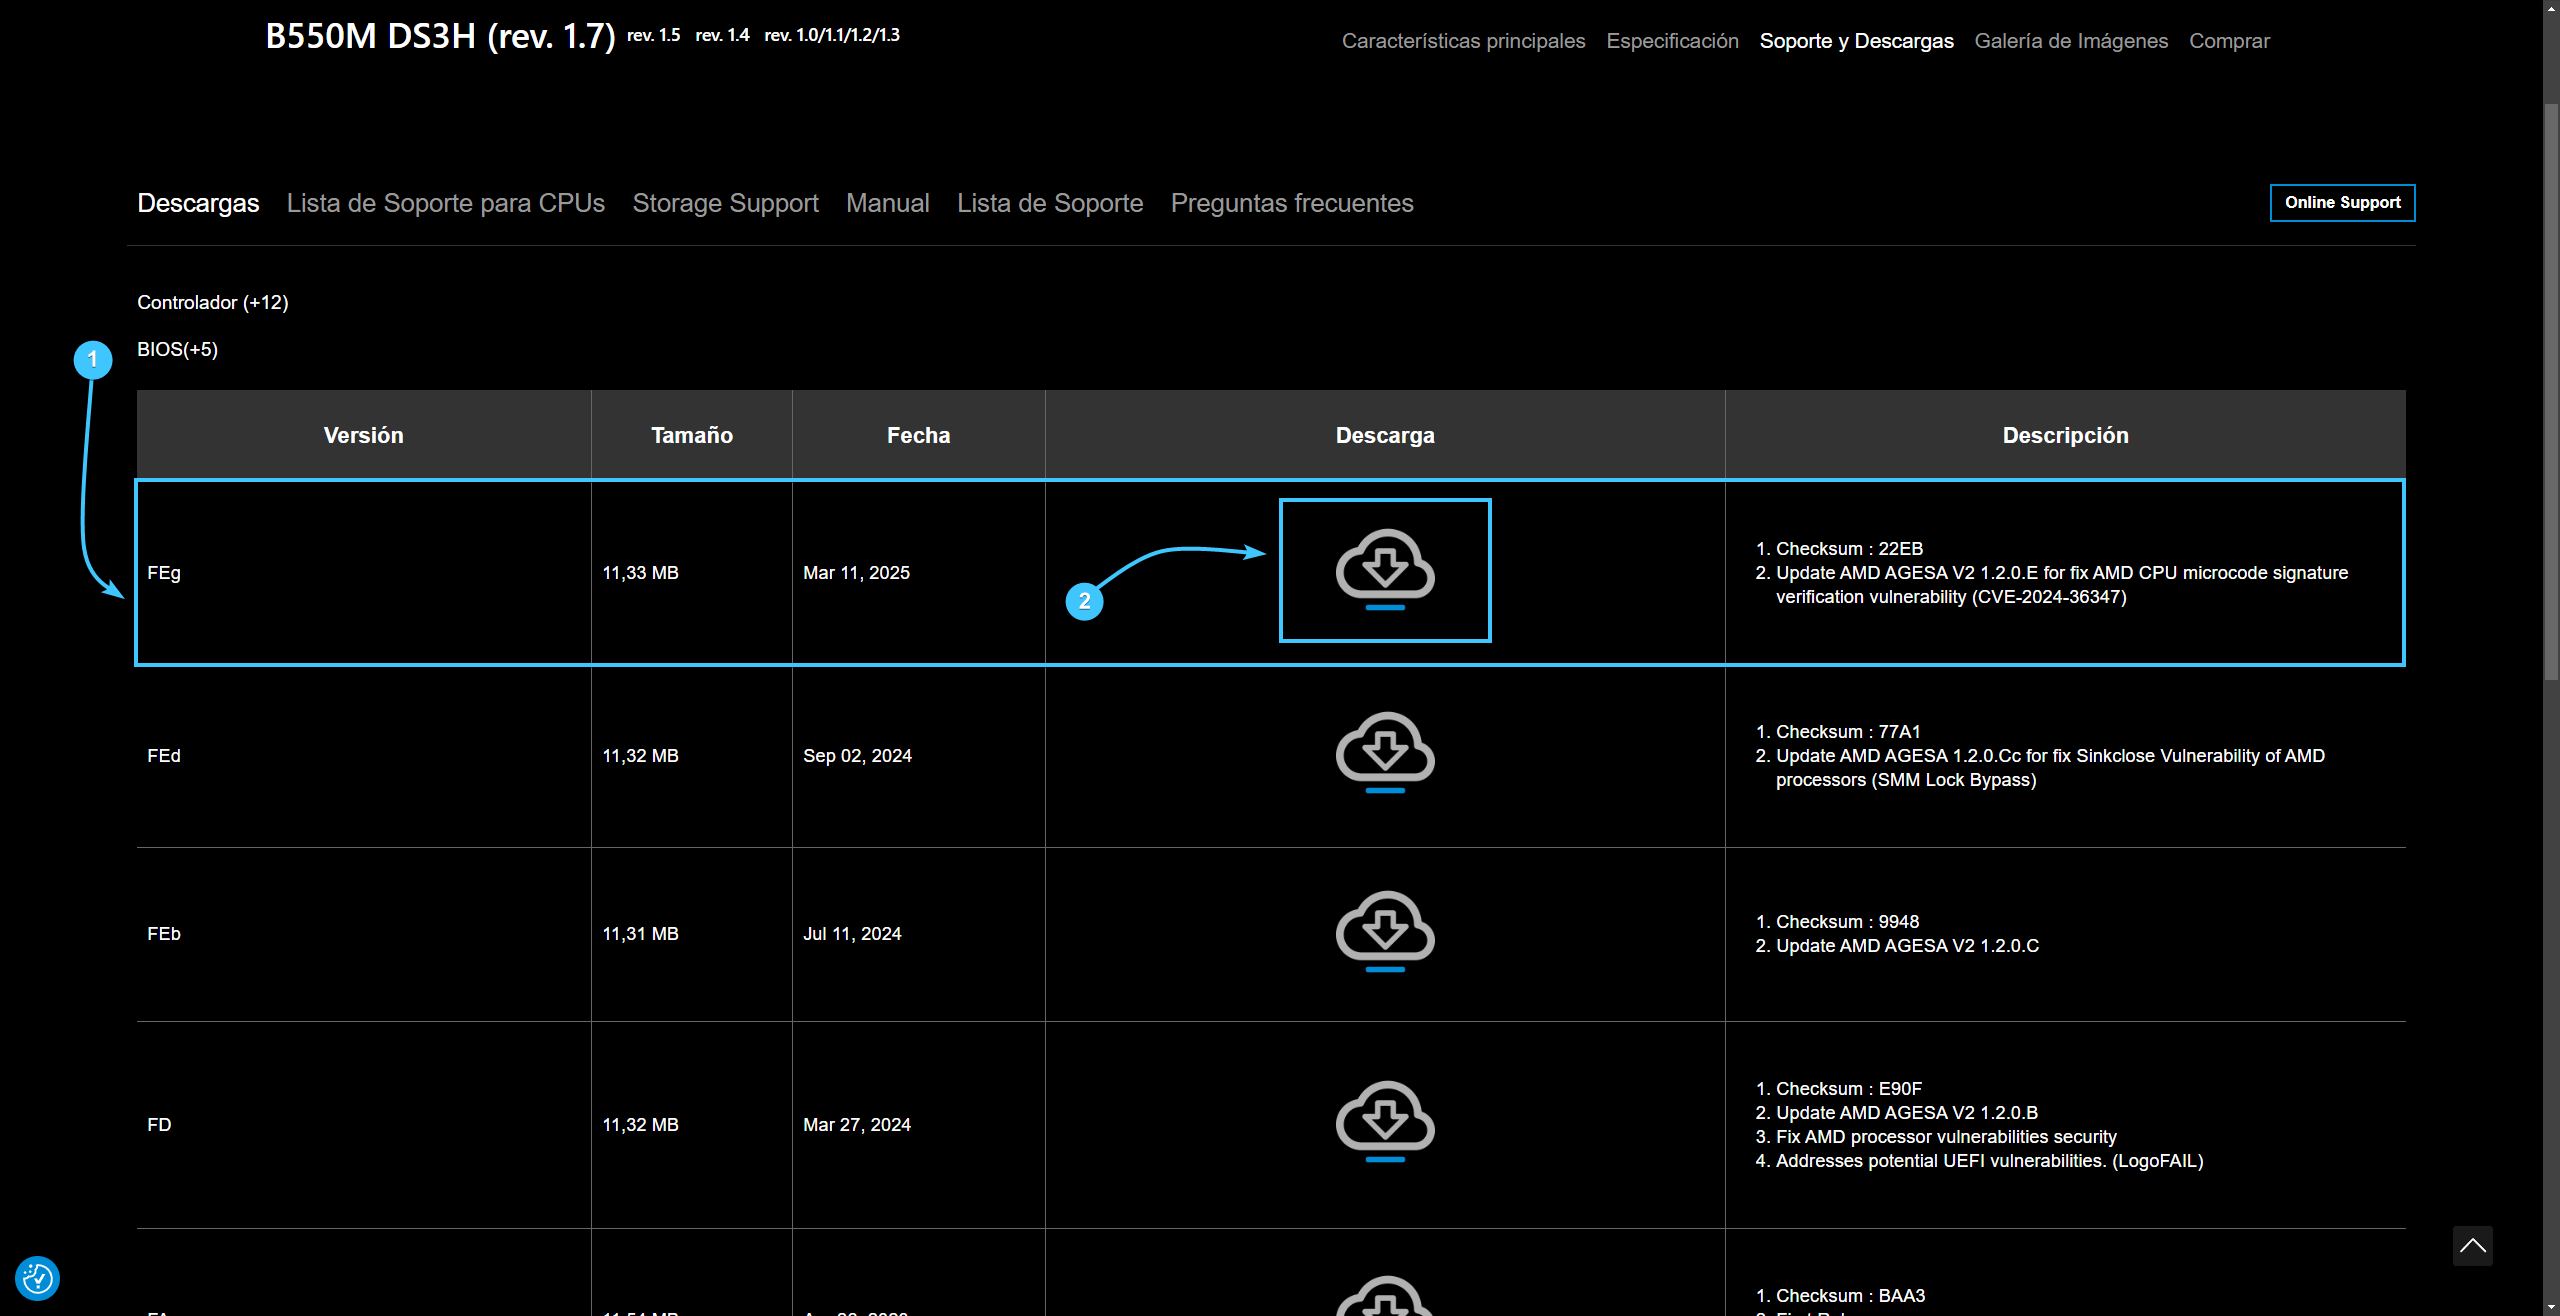
Task: Go to Especificación page
Action: coord(1672,41)
